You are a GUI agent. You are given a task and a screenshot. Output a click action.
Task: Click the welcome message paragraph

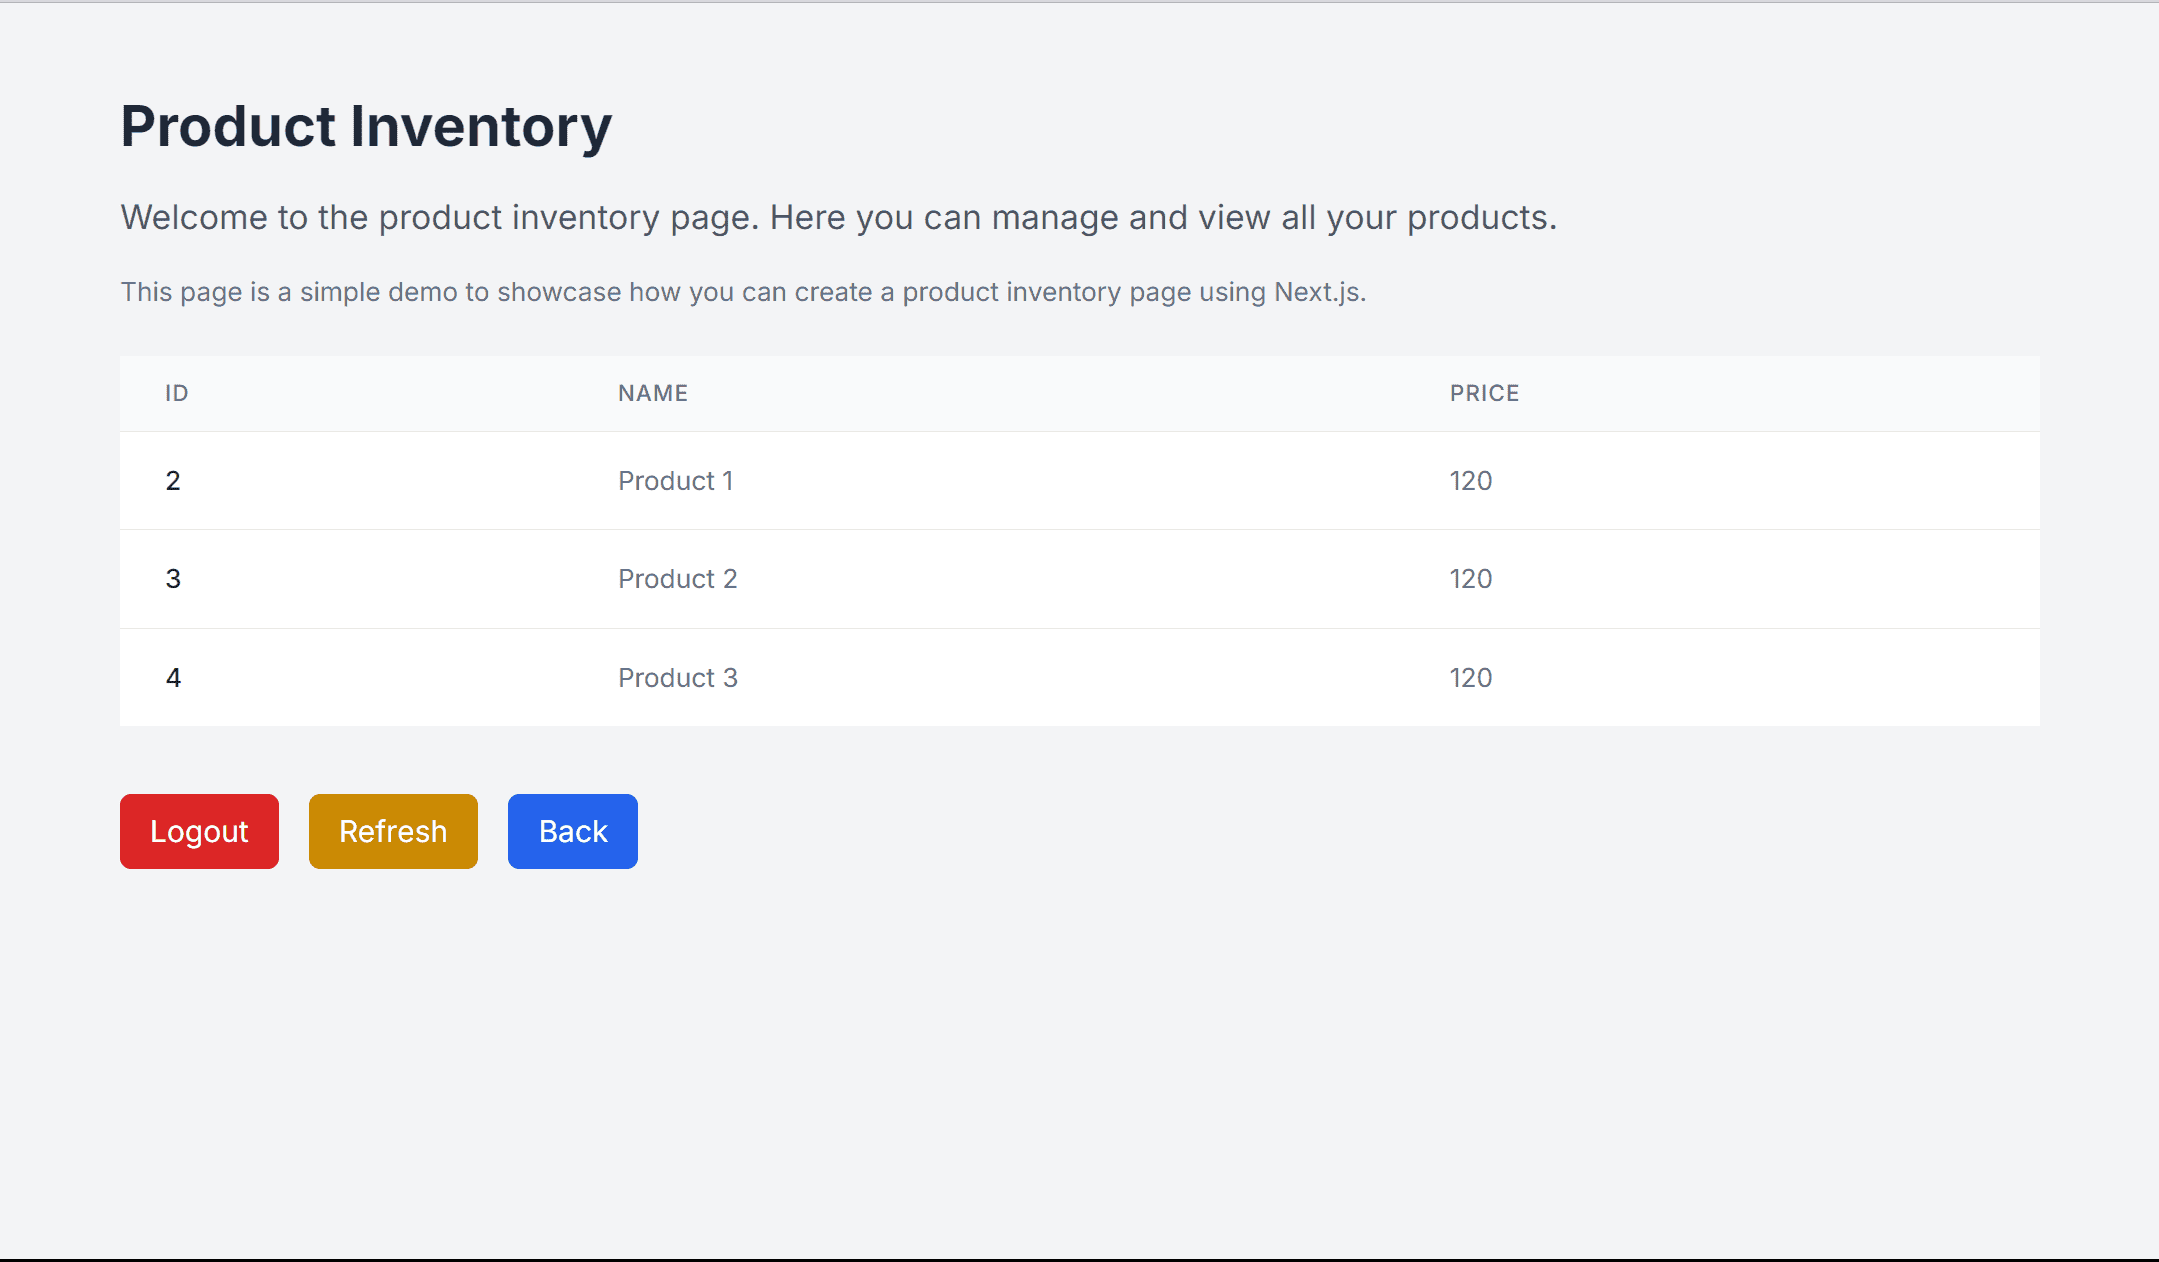coord(838,217)
